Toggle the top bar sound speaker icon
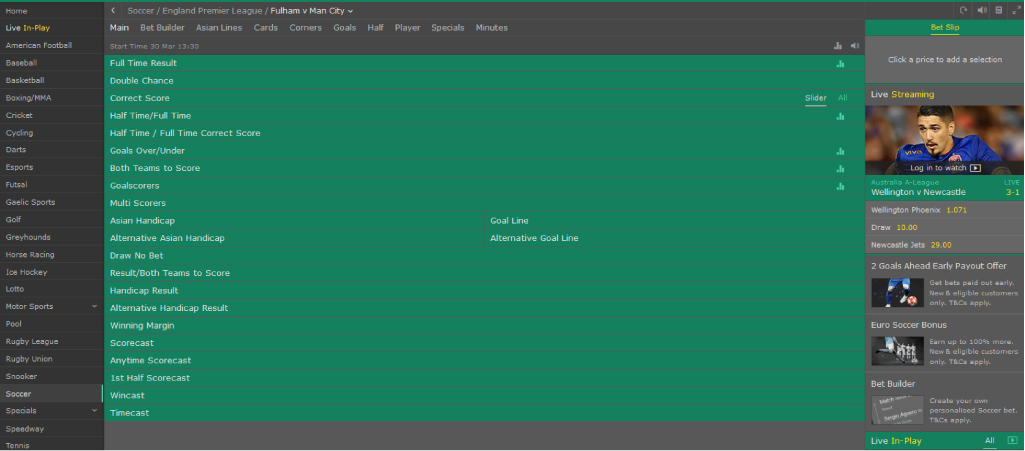Image resolution: width=1025 pixels, height=451 pixels. (981, 10)
